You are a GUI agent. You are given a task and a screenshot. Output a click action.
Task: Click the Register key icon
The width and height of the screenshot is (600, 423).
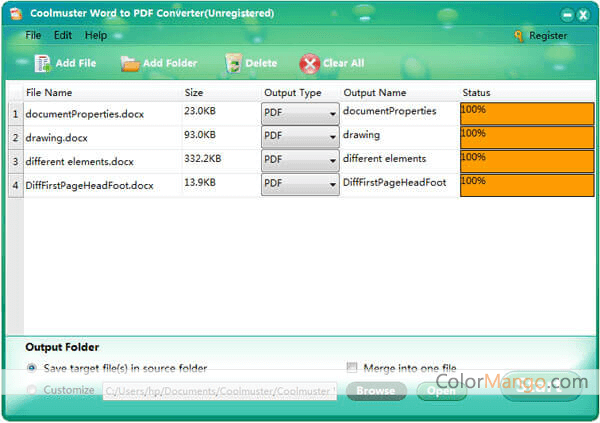pyautogui.click(x=518, y=35)
